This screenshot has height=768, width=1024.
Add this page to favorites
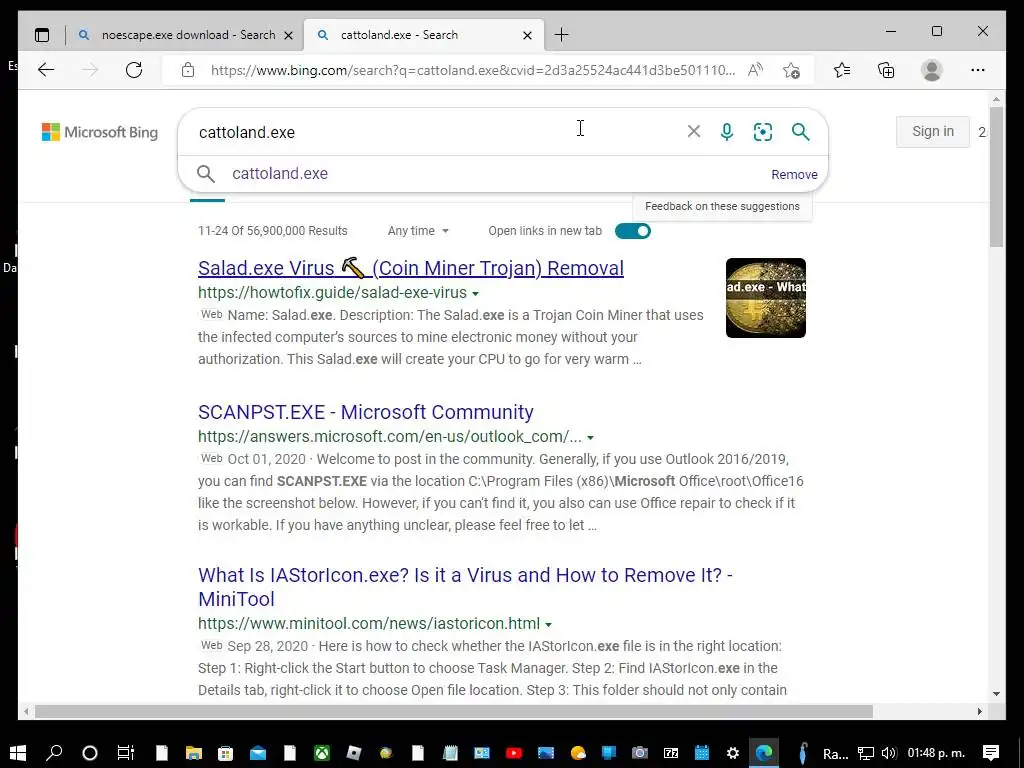792,70
